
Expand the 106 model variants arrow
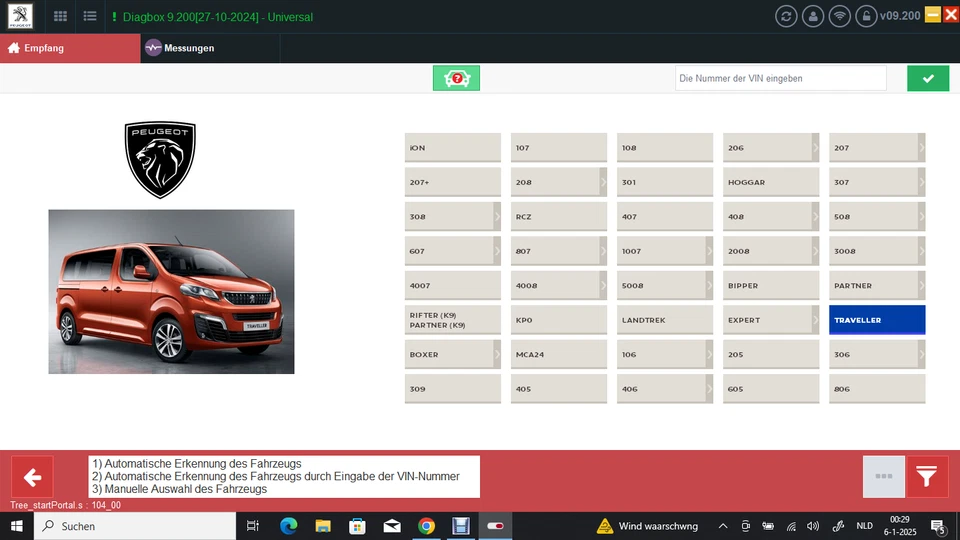710,354
